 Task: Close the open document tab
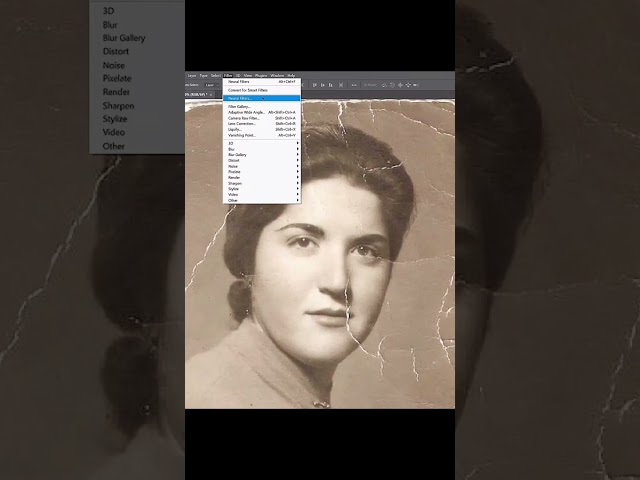point(211,95)
